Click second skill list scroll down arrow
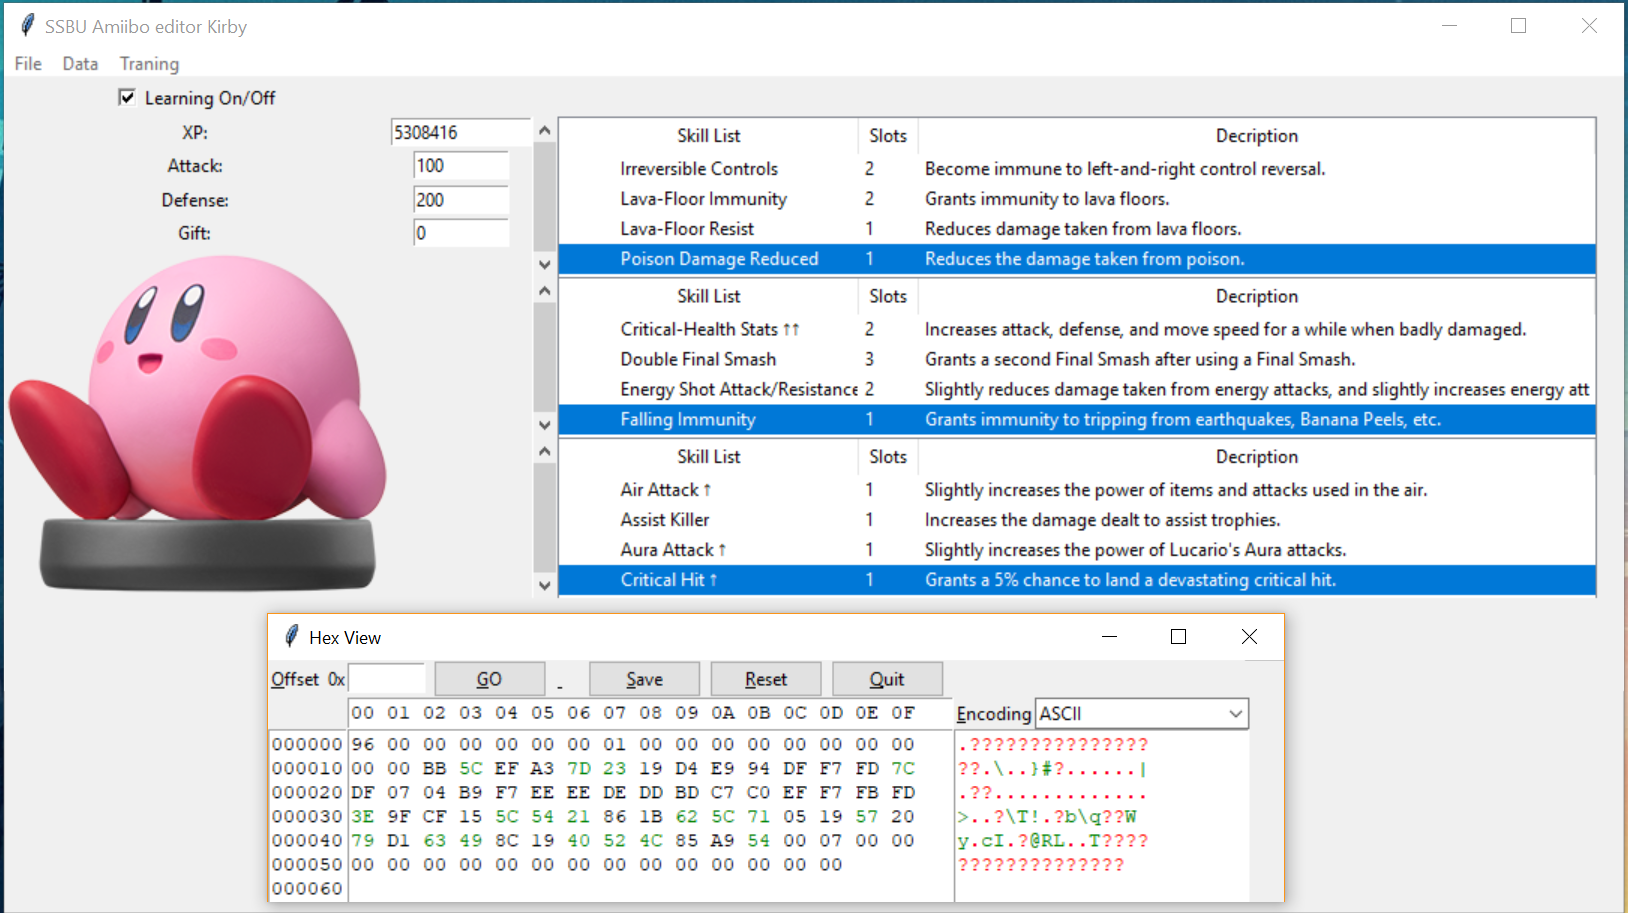Viewport: 1628px width, 913px height. click(544, 425)
